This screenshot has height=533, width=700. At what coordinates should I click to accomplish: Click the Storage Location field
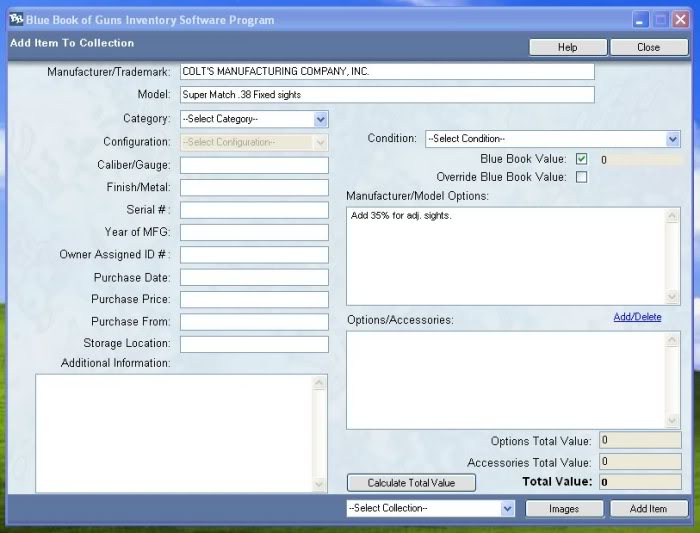[254, 344]
